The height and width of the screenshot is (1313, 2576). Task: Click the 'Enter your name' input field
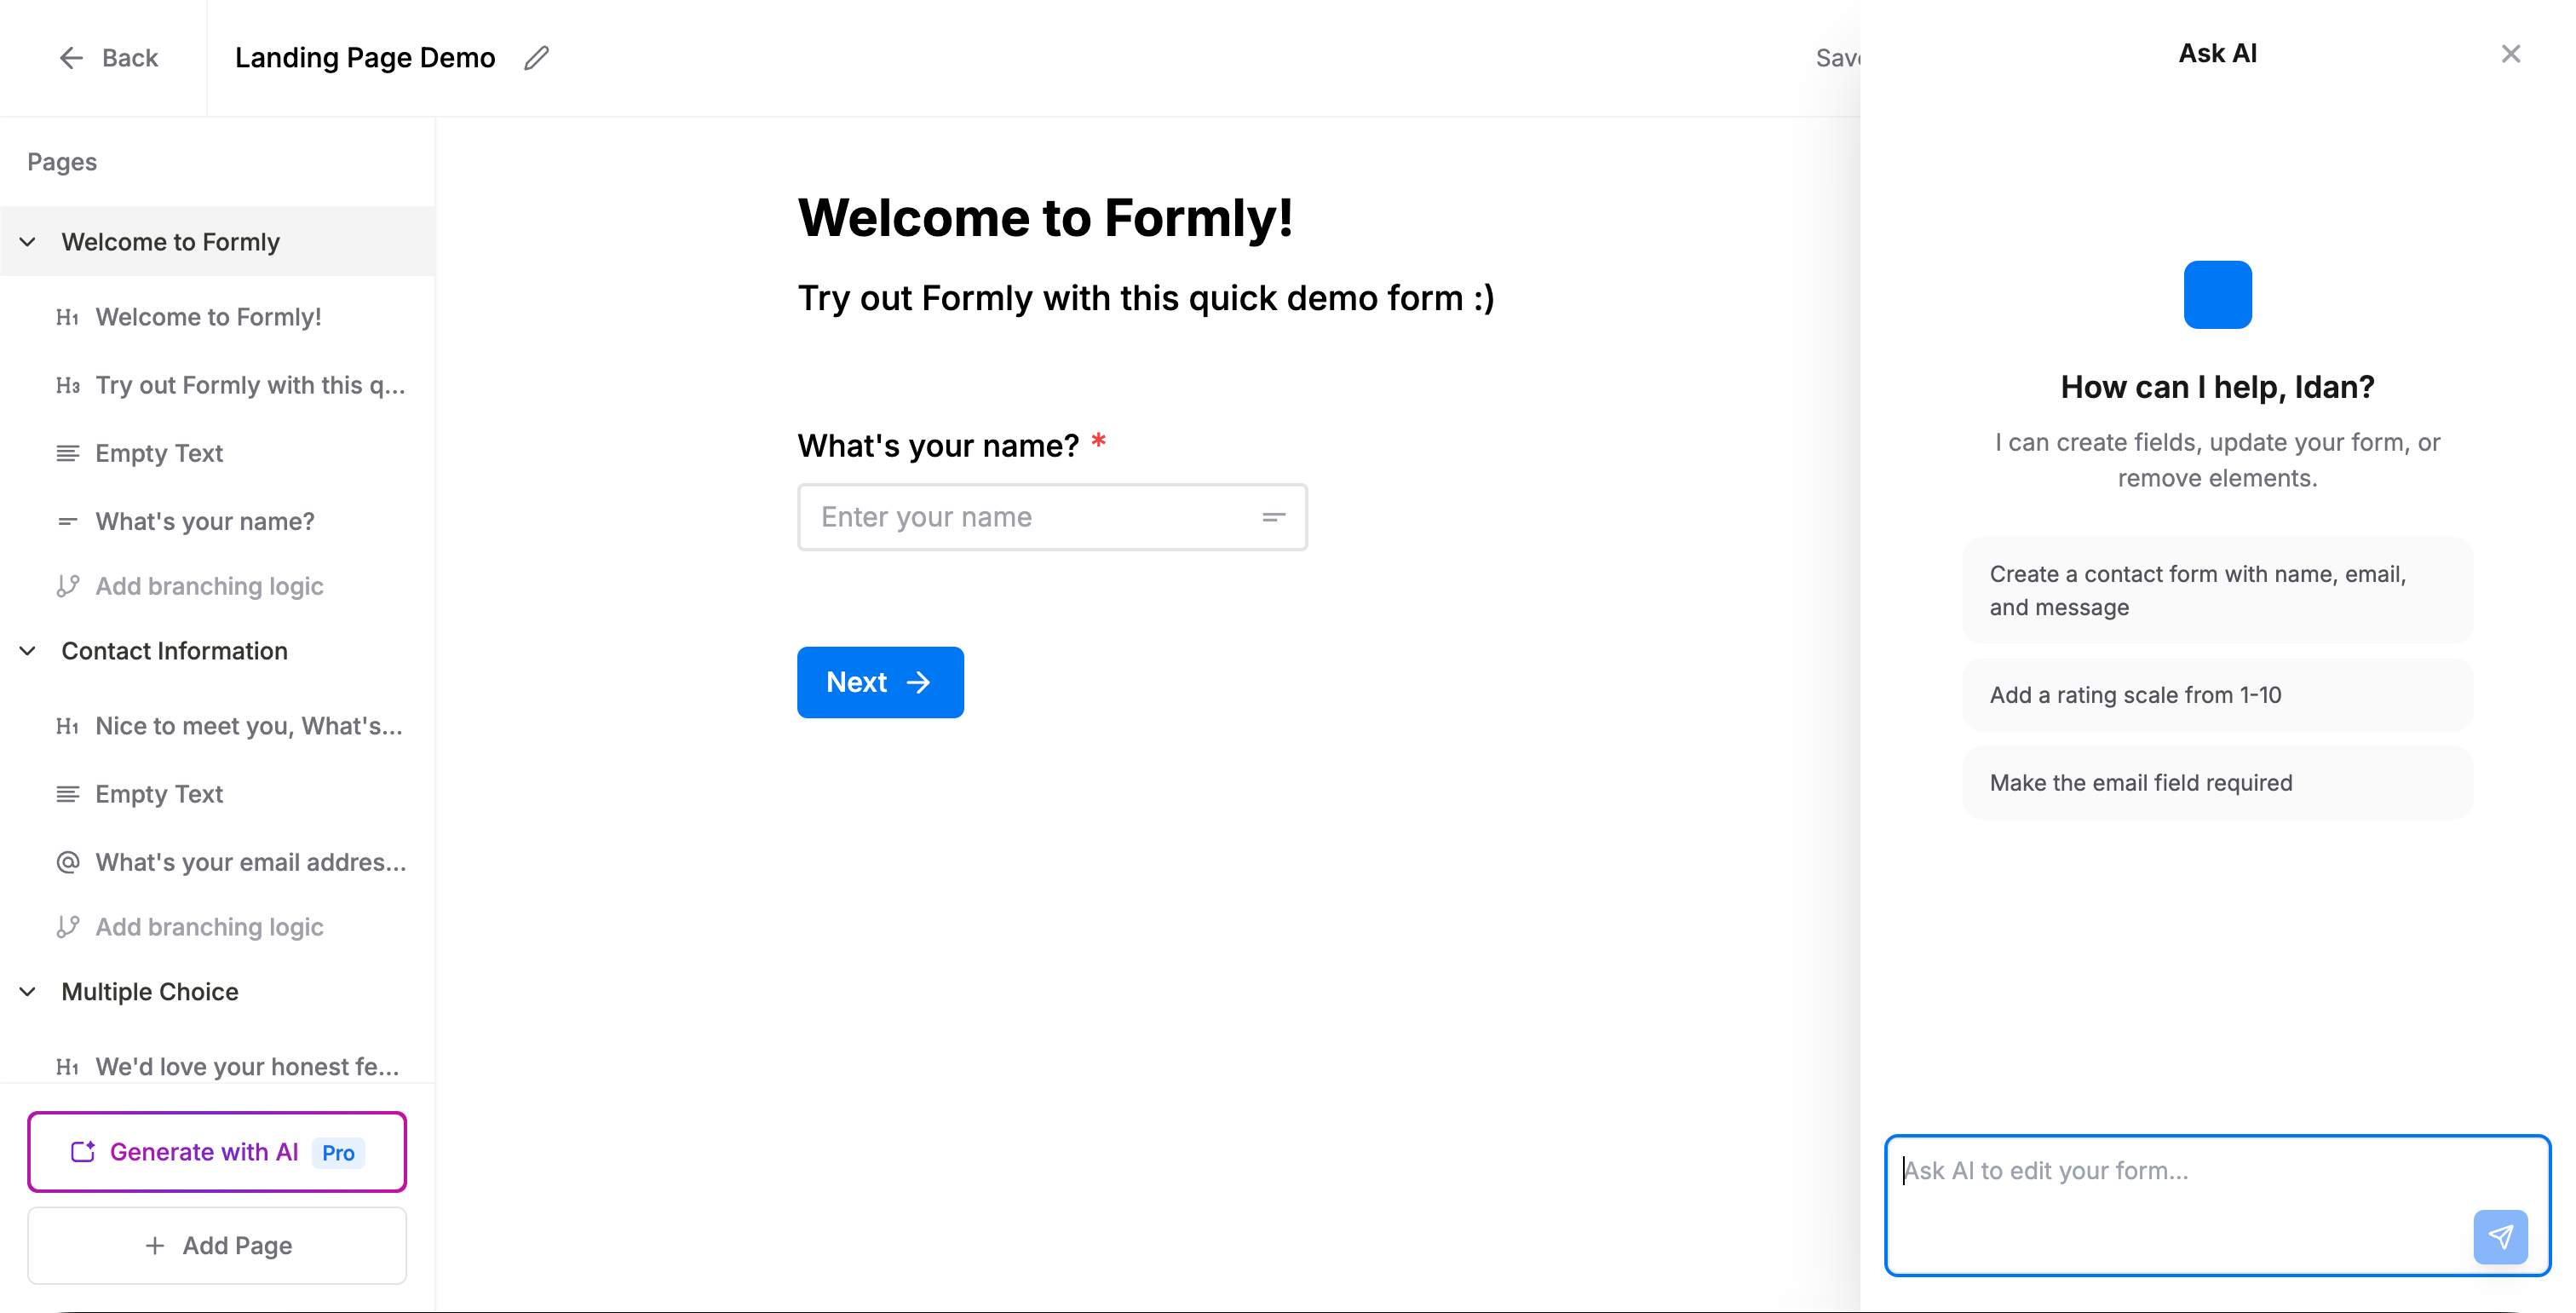click(1052, 517)
